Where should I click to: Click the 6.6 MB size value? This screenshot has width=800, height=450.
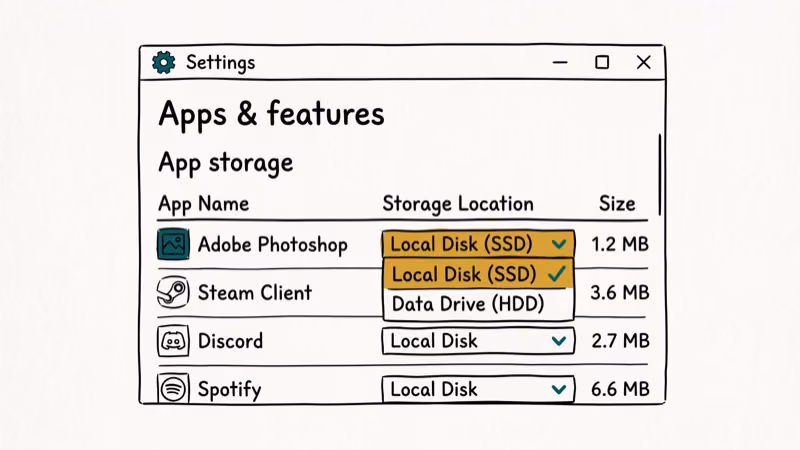(620, 389)
